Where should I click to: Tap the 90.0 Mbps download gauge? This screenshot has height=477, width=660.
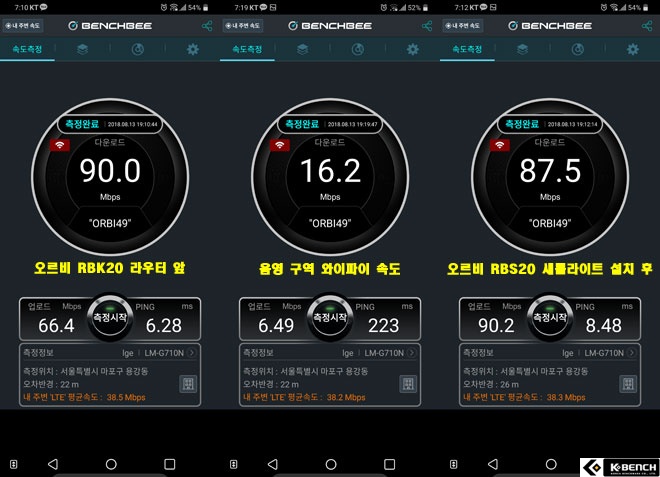(110, 177)
